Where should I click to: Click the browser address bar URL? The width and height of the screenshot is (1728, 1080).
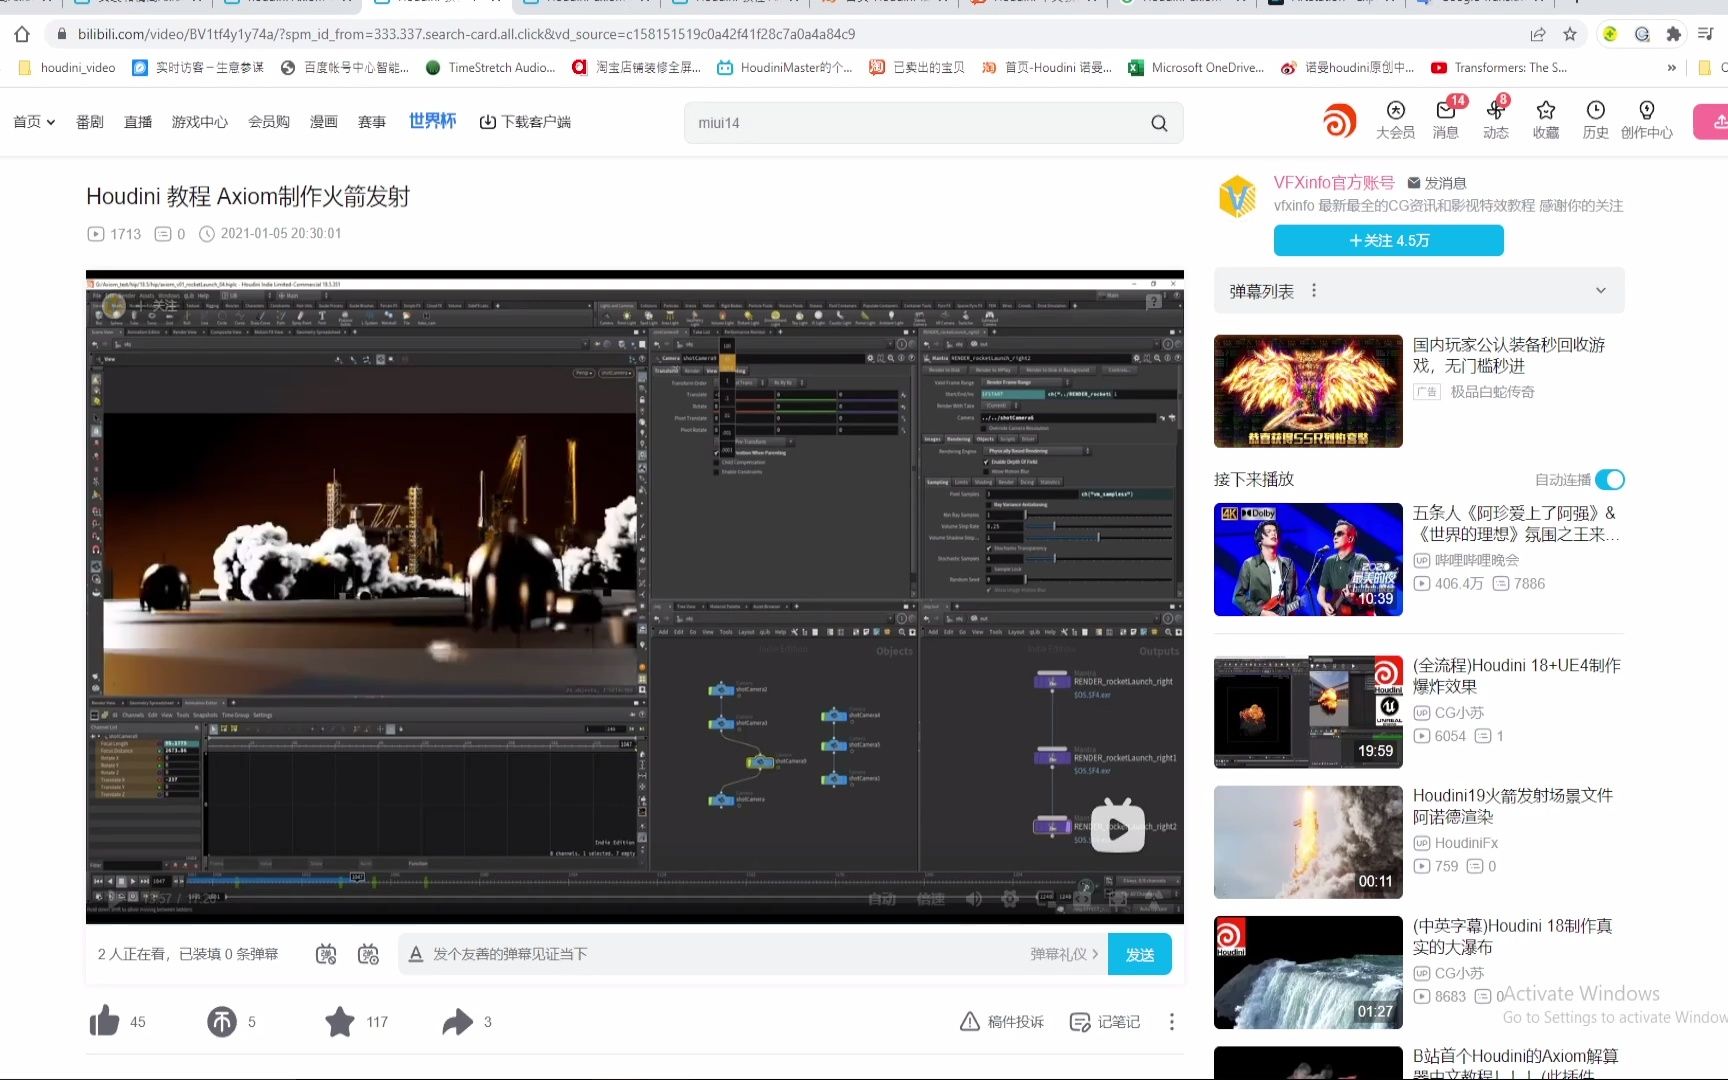pyautogui.click(x=466, y=34)
